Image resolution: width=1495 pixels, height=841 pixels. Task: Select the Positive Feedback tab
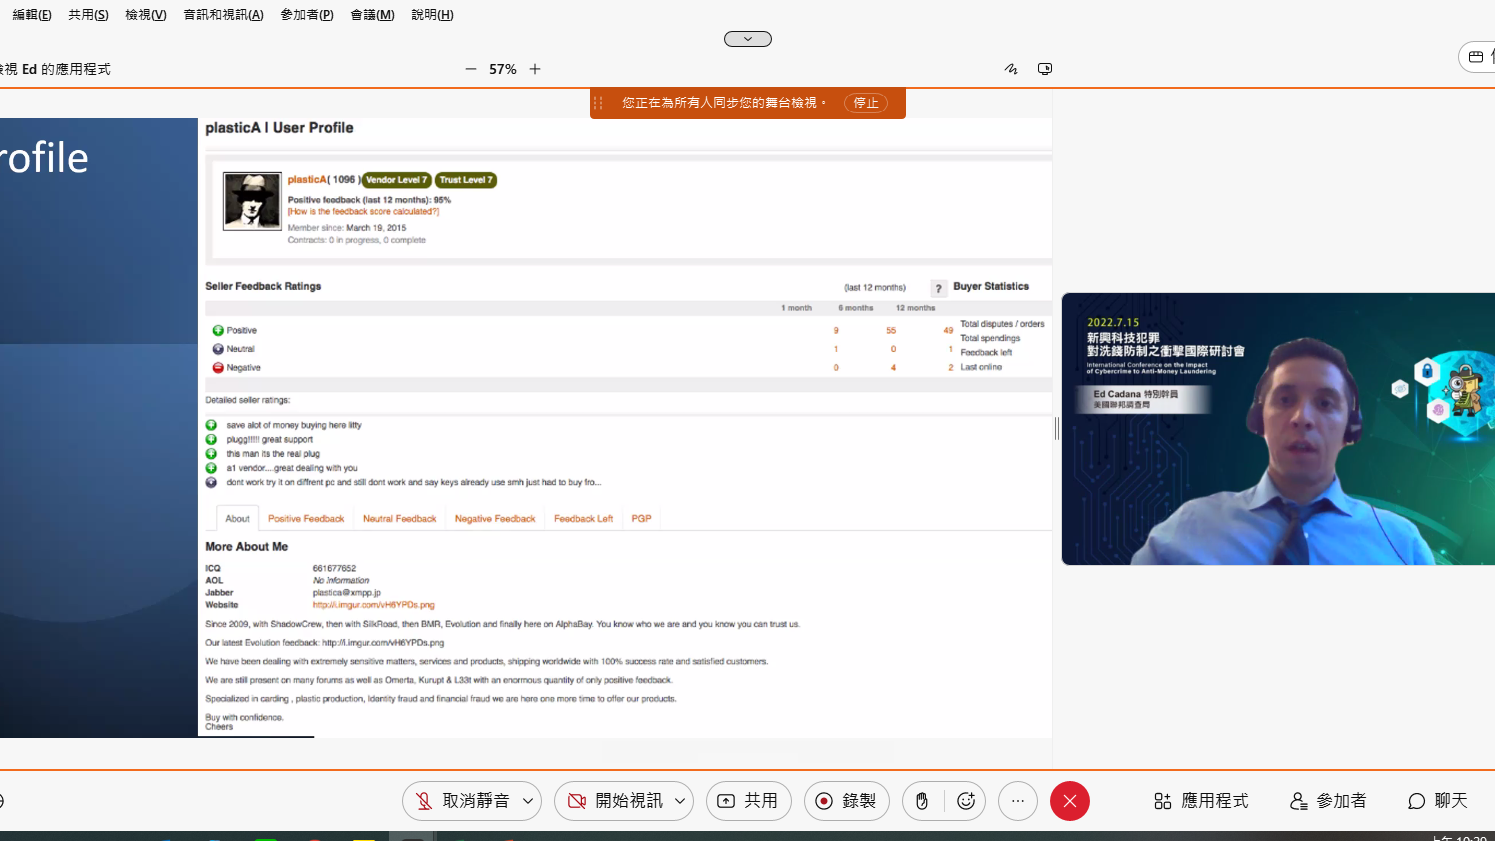[x=306, y=518]
